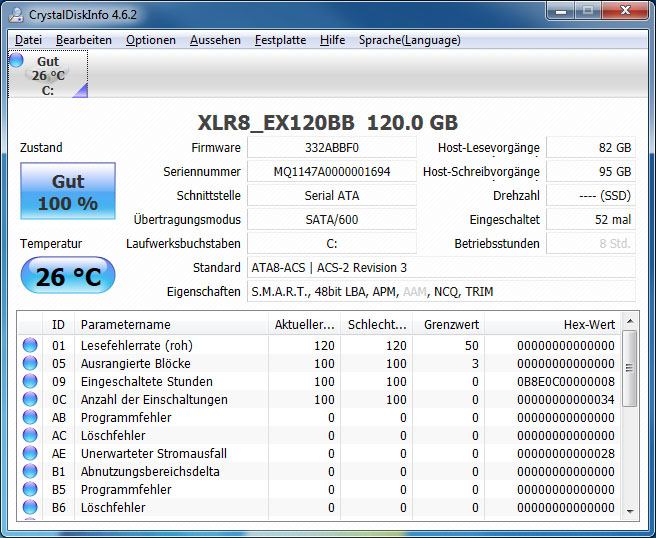
Task: Click the Host-Schreibvorgänge value 95 GB
Action: (591, 172)
